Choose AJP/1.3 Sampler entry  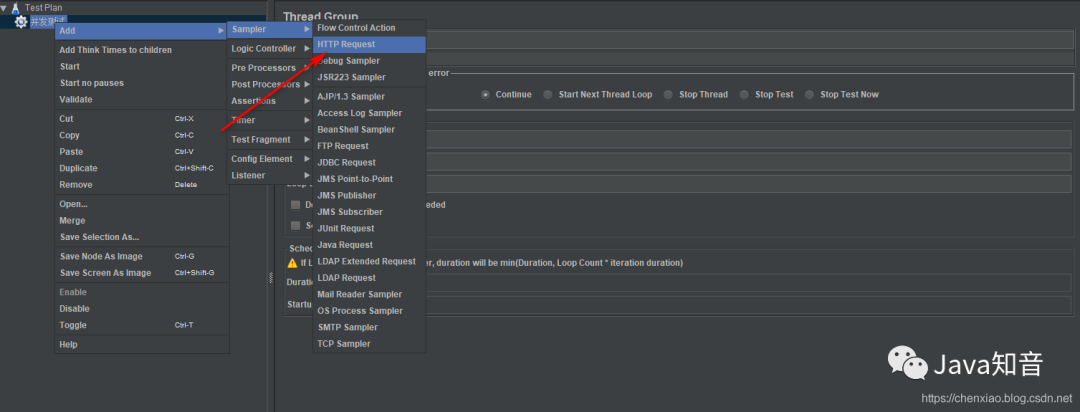[x=369, y=96]
